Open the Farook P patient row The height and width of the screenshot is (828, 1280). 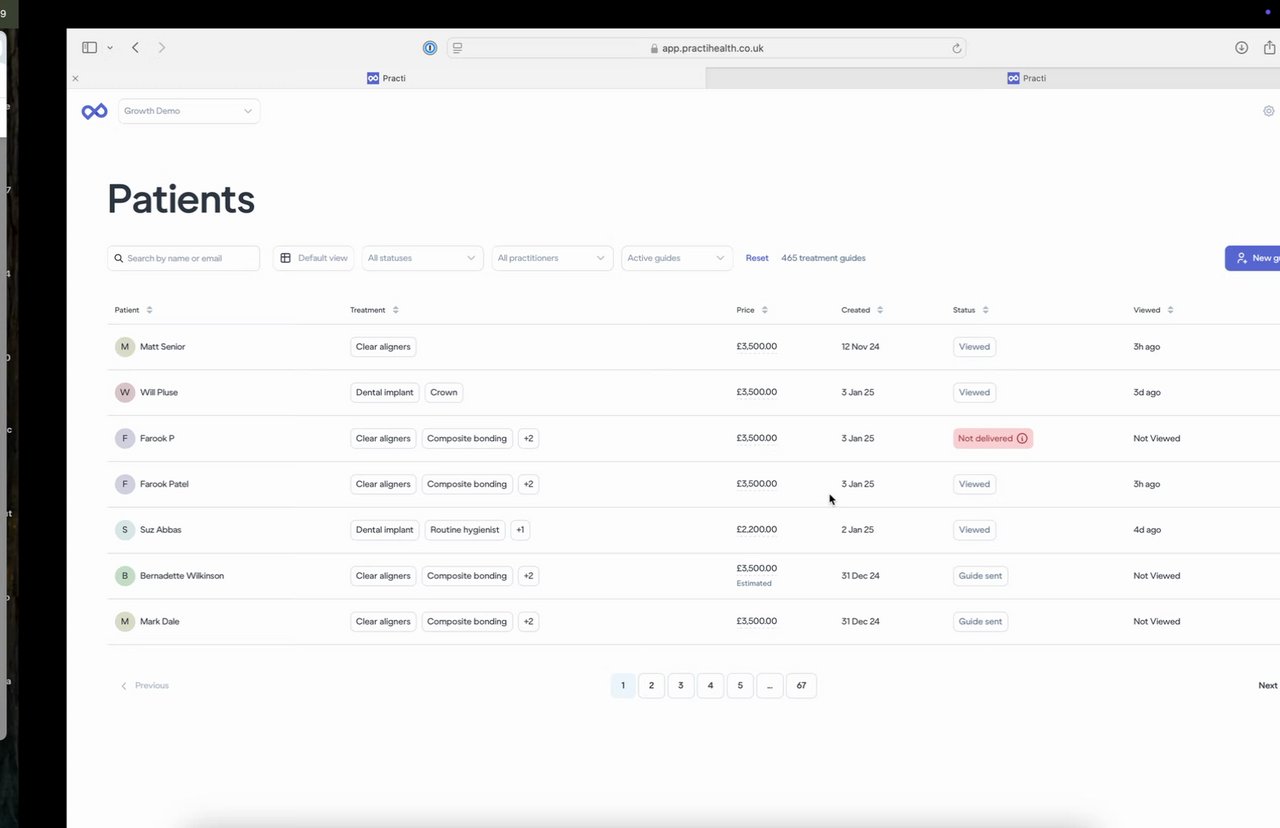(x=693, y=438)
